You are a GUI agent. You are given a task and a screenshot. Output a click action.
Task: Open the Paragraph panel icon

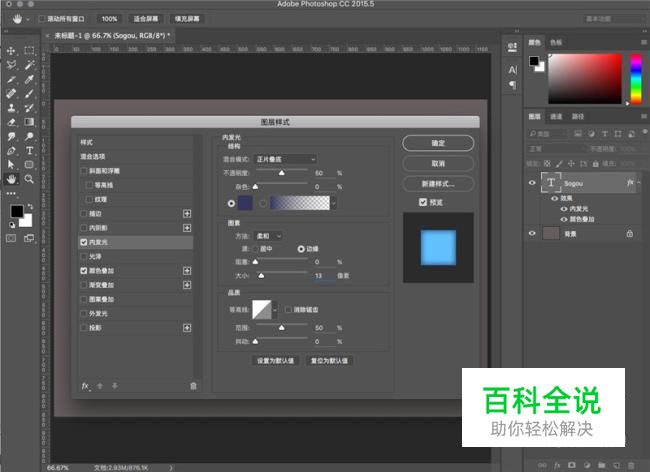(x=513, y=85)
